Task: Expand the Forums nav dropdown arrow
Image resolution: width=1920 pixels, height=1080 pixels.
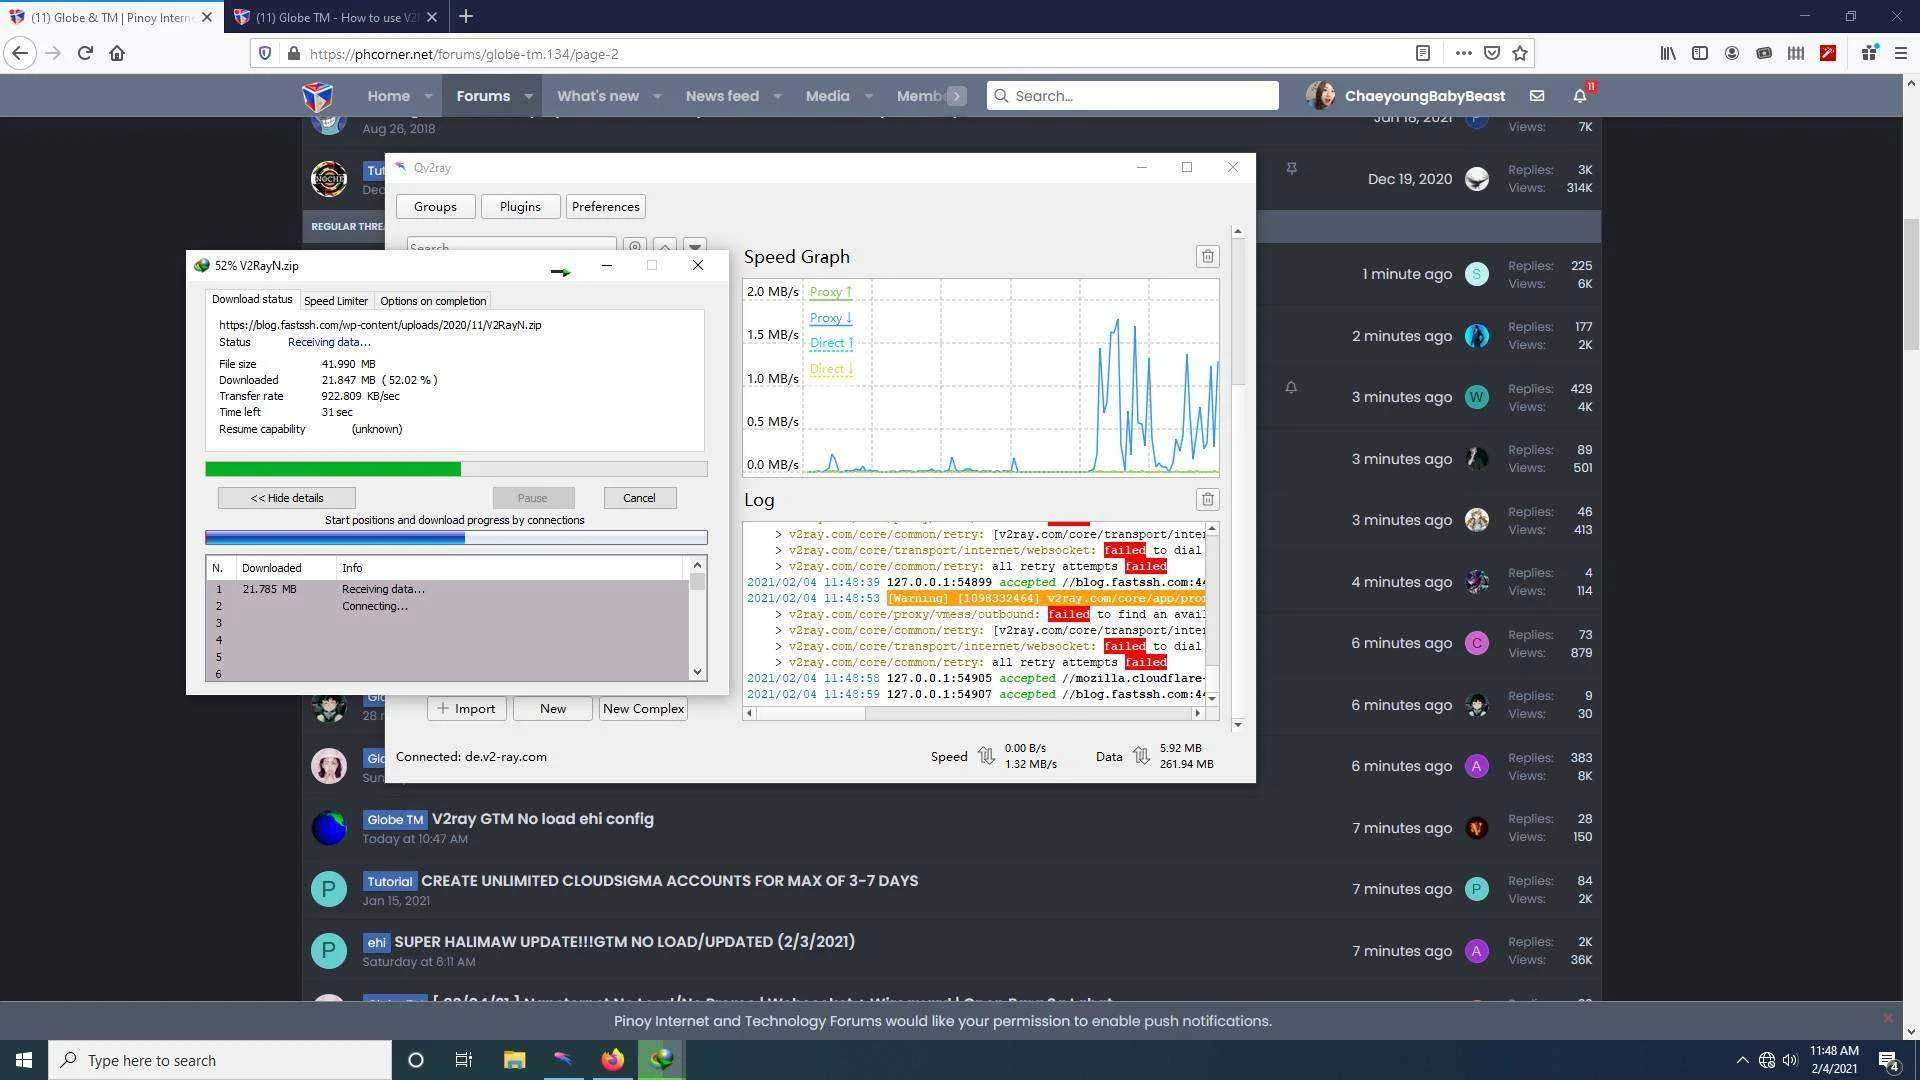Action: 528,96
